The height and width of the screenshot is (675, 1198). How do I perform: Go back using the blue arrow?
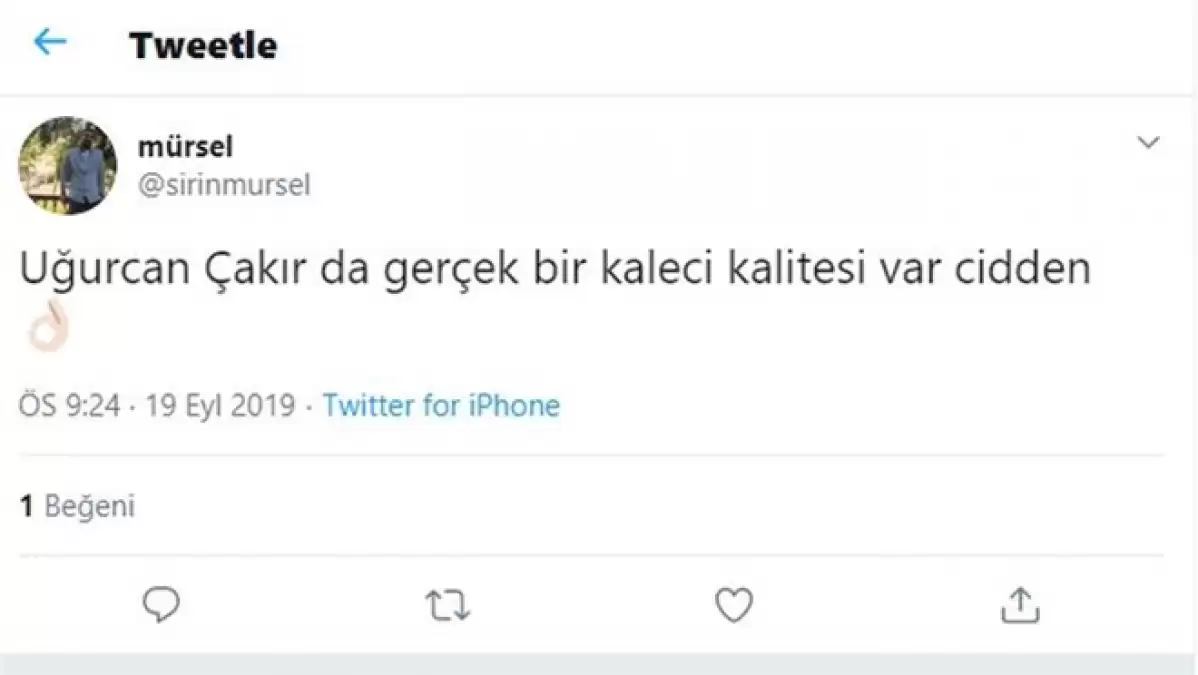49,42
